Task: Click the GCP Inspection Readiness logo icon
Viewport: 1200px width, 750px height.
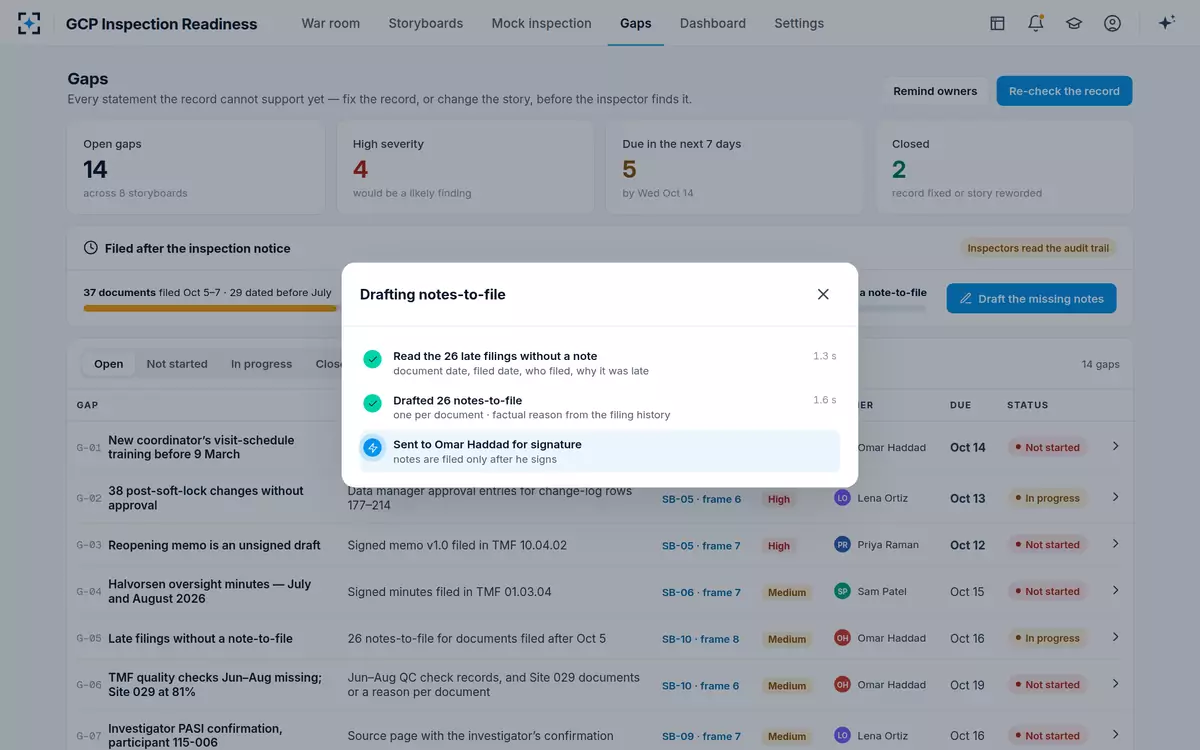Action: 30,23
